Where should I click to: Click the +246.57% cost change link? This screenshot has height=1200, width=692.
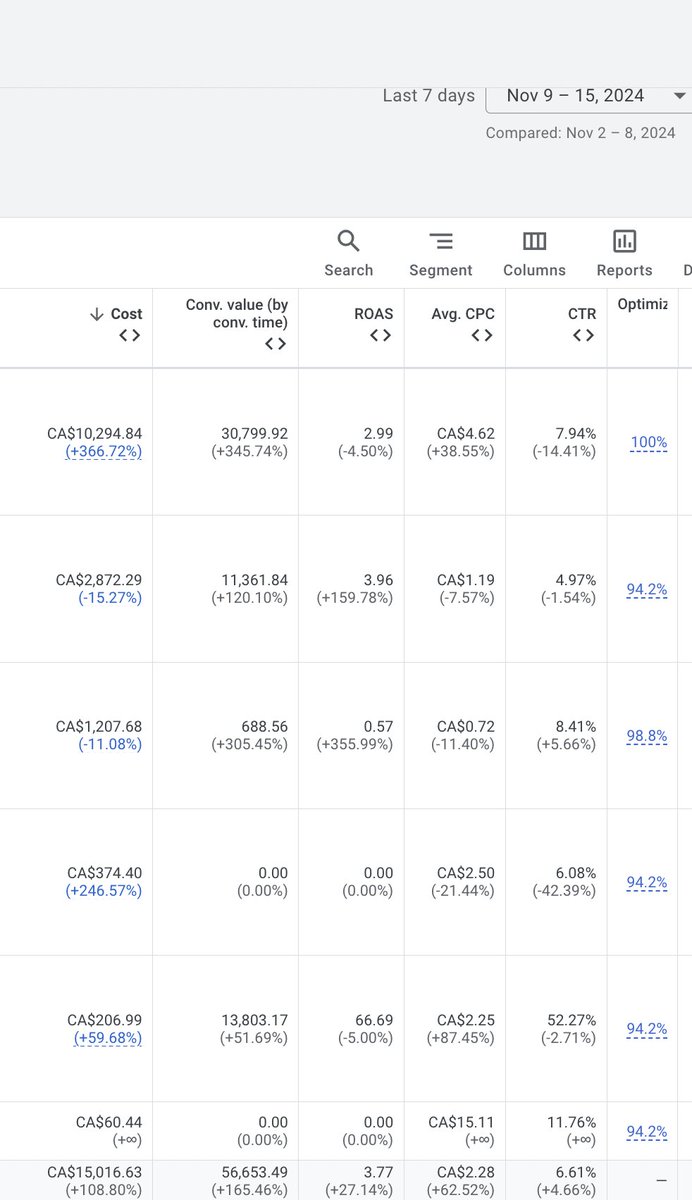104,891
